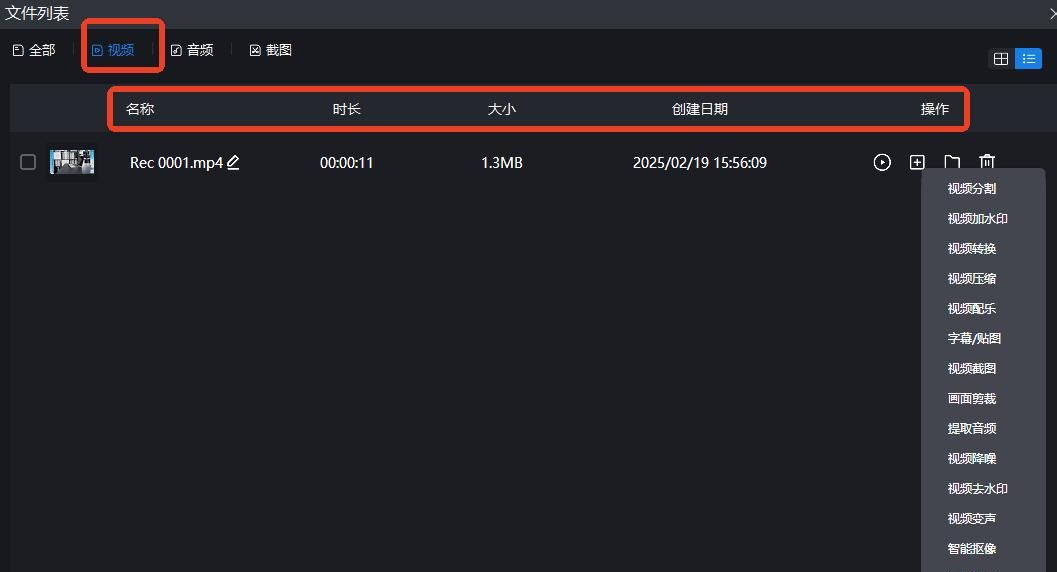Select the 视频 tab
The width and height of the screenshot is (1057, 572).
(113, 50)
